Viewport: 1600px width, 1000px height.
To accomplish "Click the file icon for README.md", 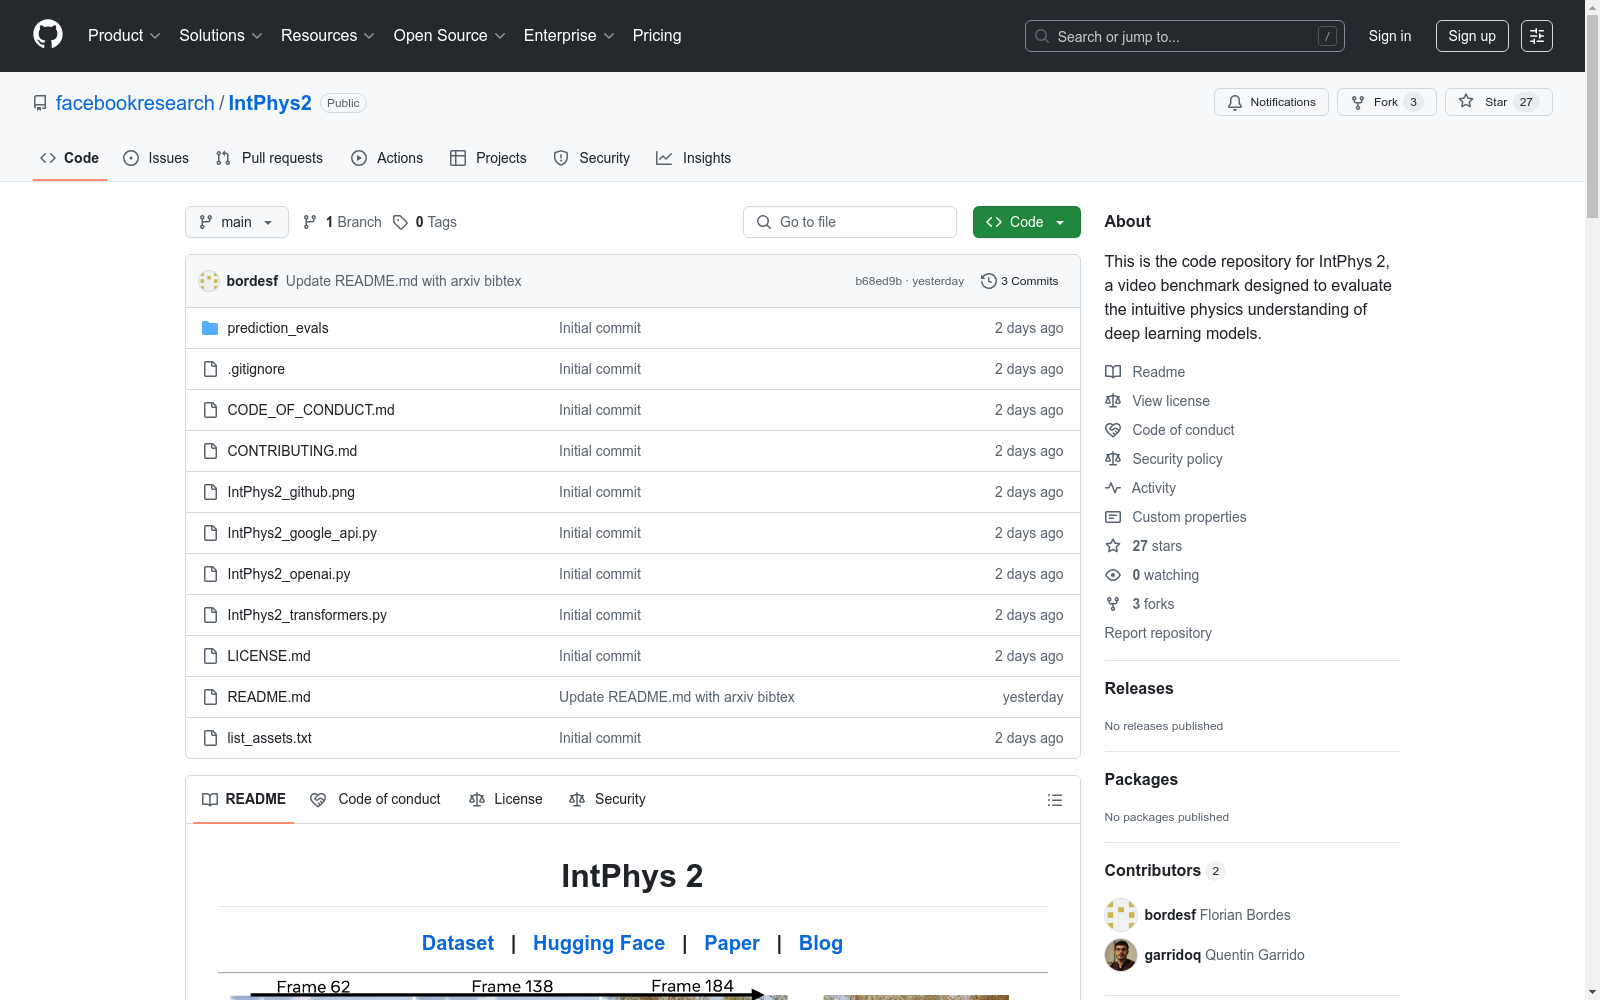I will click(x=210, y=697).
